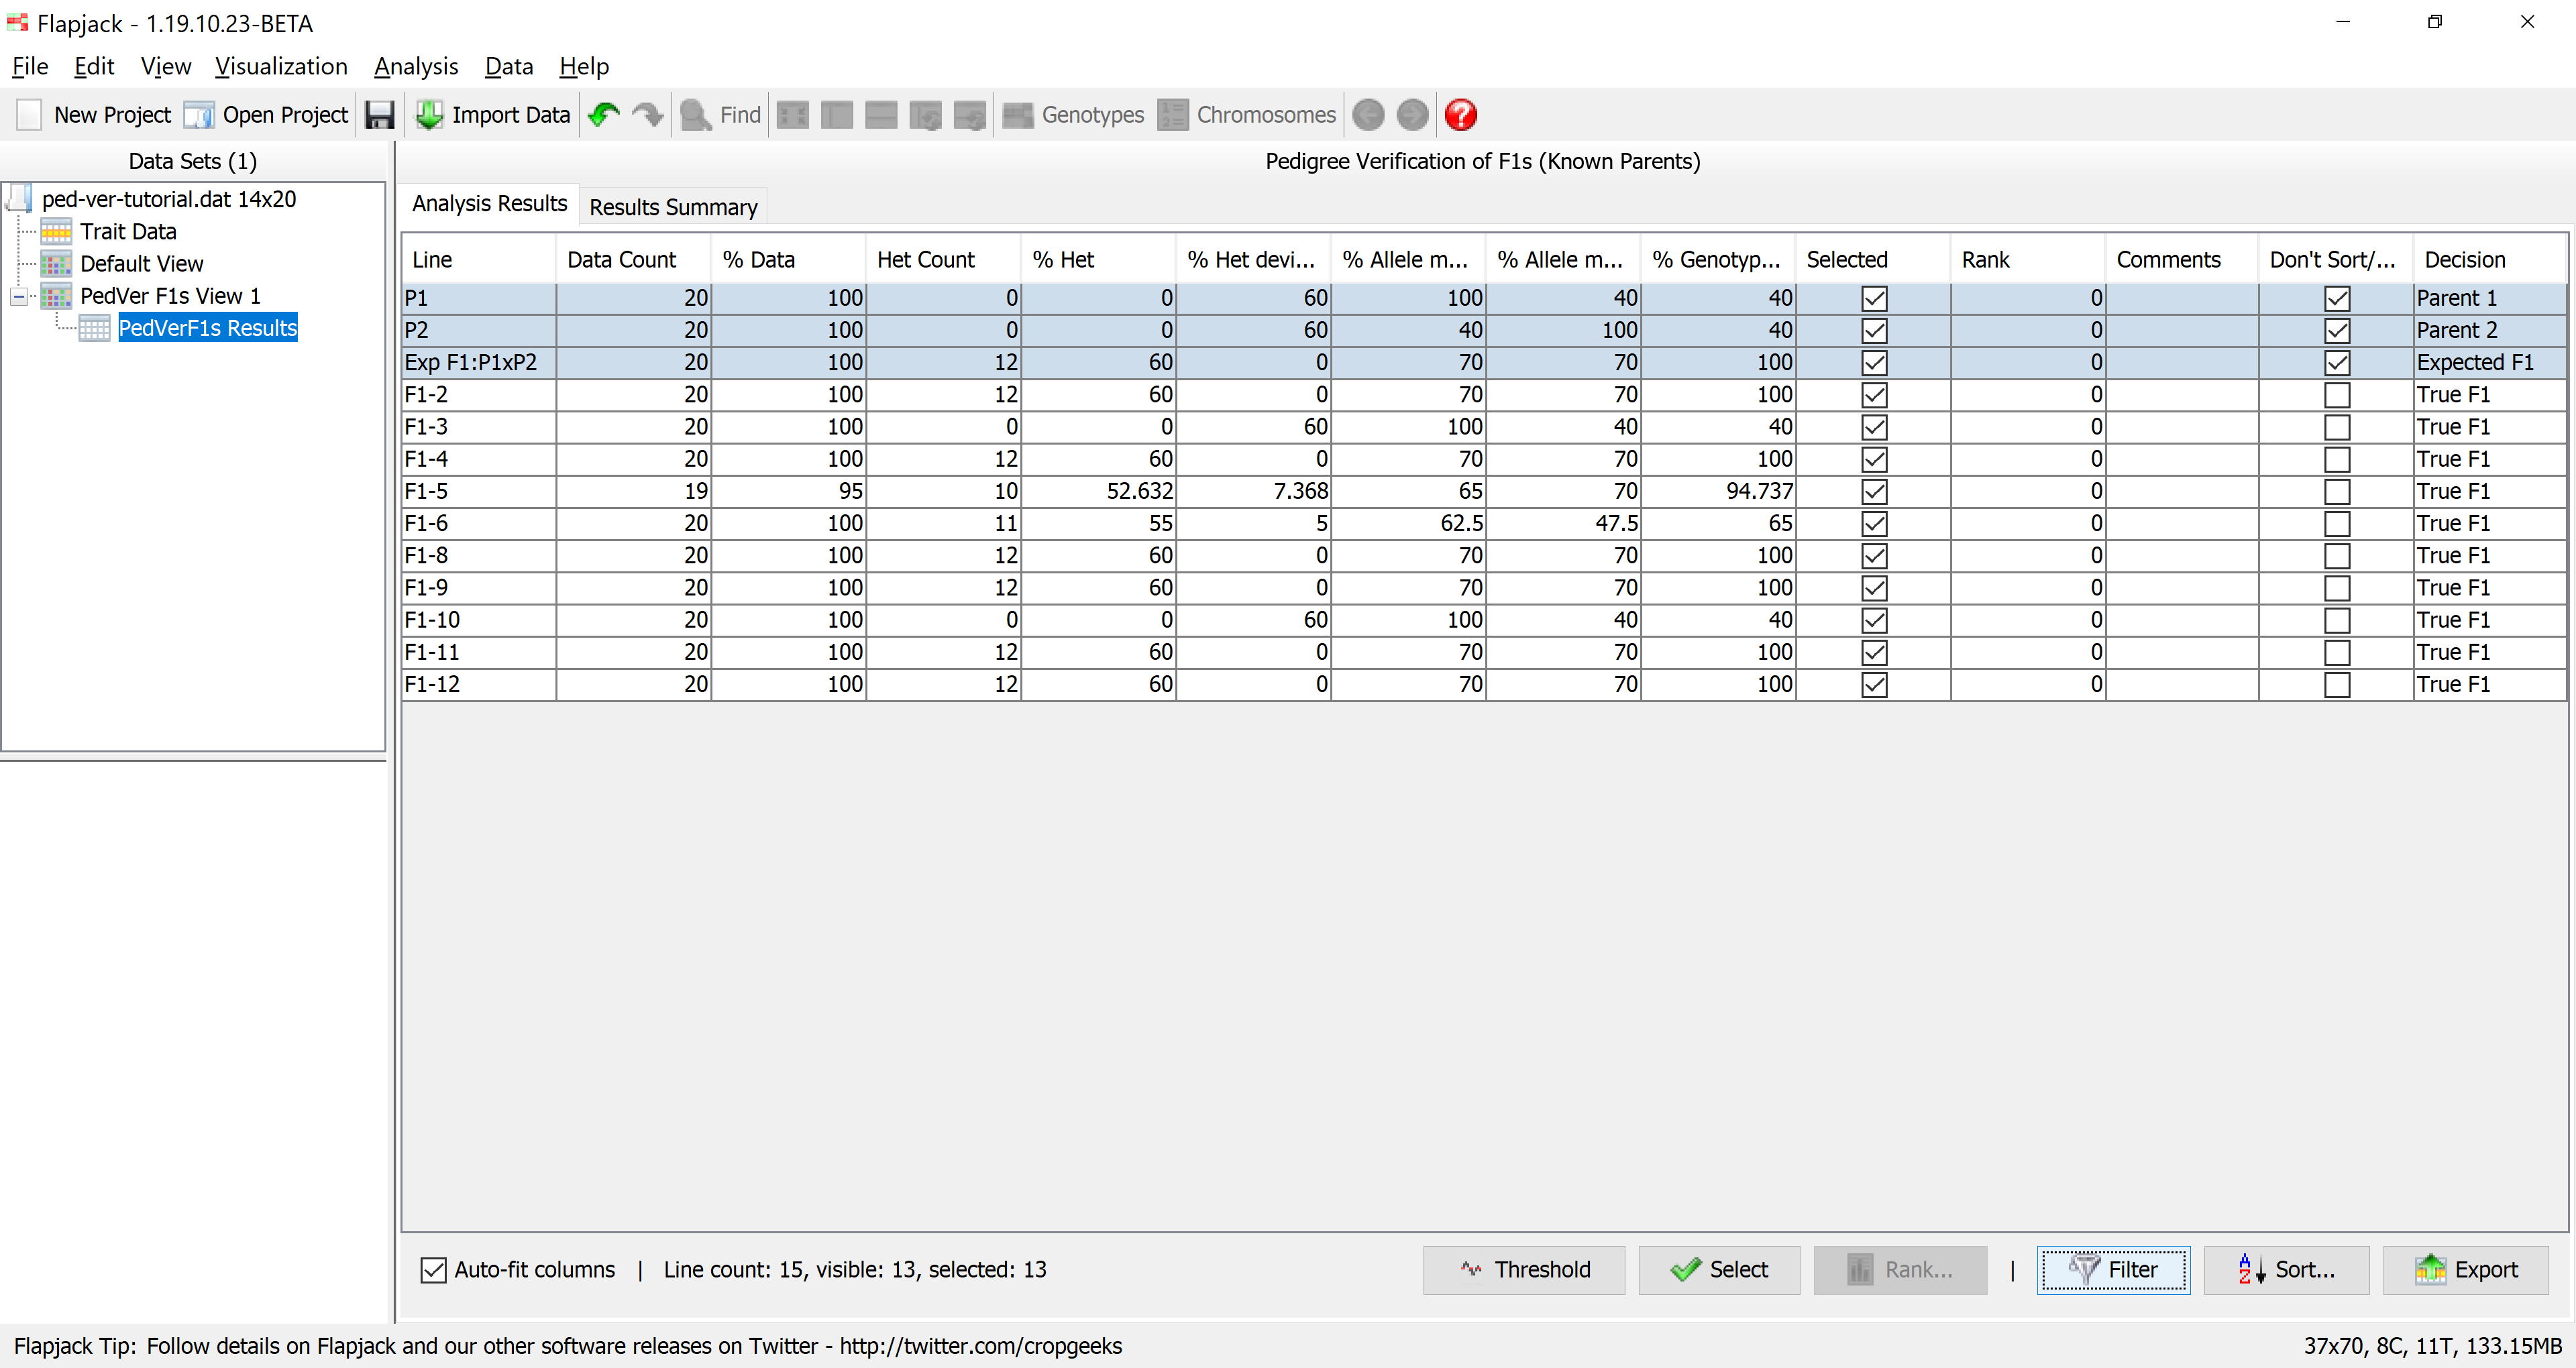Screen dimensions: 2576x1368
Task: Click the Find magnifier icon
Action: [x=695, y=115]
